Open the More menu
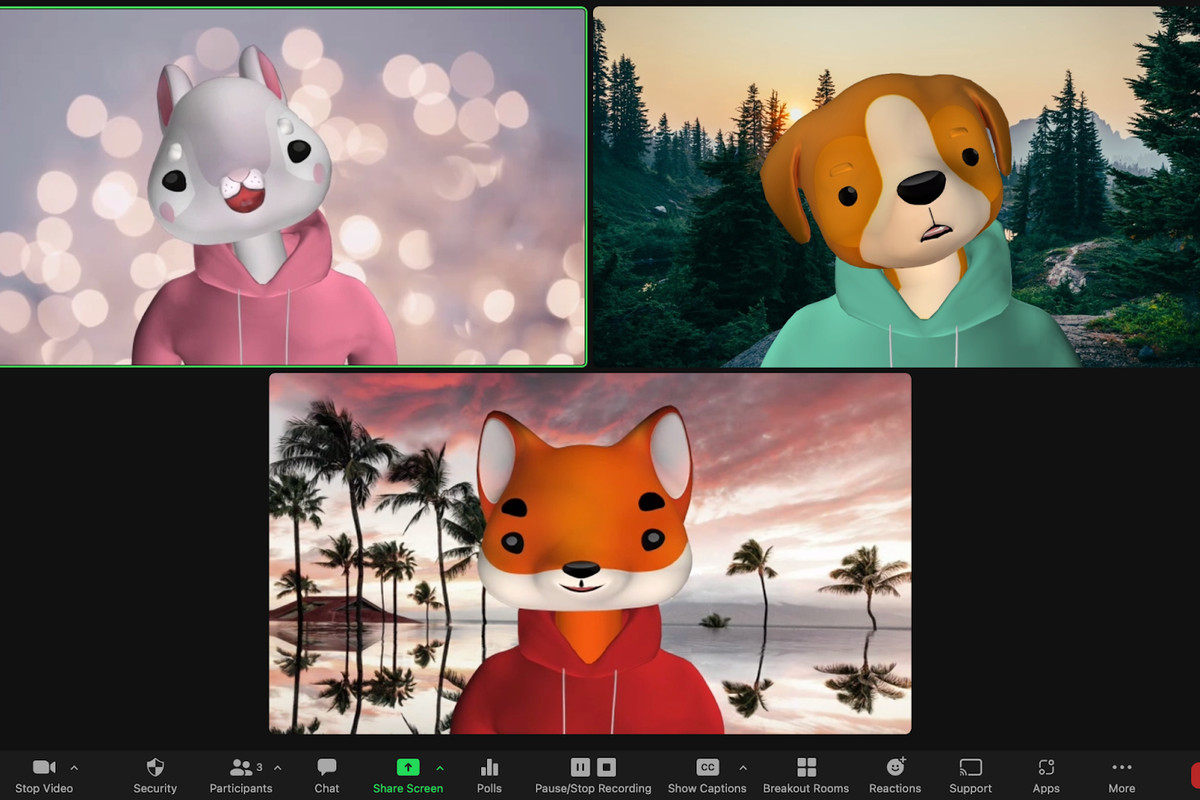This screenshot has width=1200, height=800. pyautogui.click(x=1121, y=766)
